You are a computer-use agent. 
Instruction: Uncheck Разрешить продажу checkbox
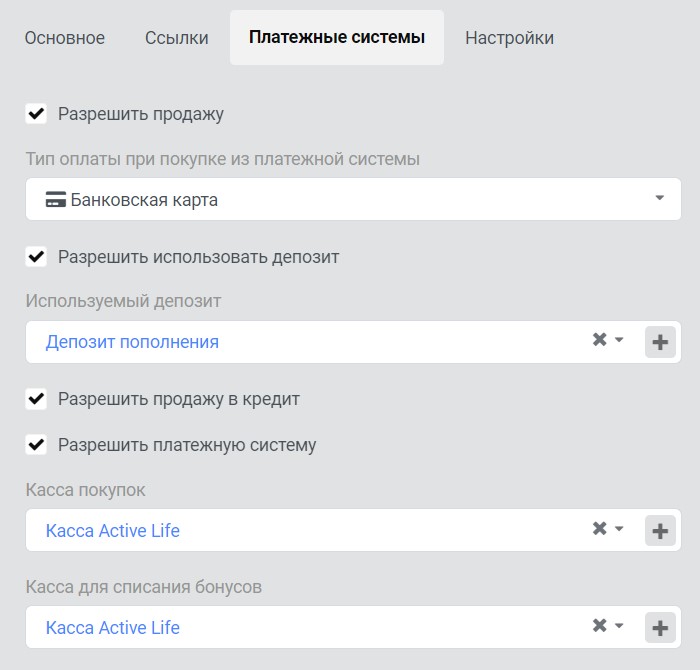click(36, 114)
